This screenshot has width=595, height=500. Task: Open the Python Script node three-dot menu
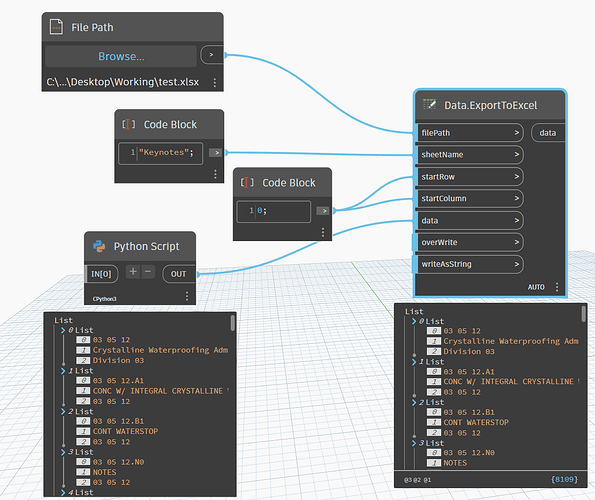[x=187, y=296]
